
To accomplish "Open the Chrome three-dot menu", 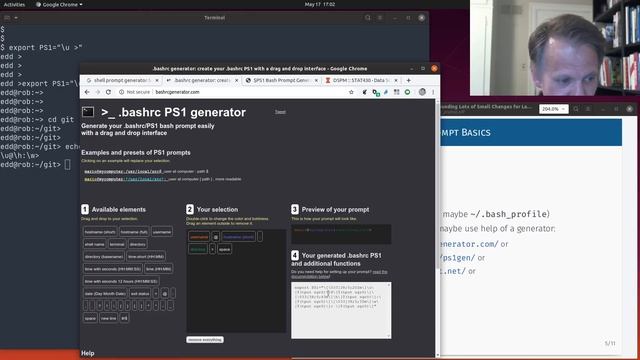I will click(433, 92).
